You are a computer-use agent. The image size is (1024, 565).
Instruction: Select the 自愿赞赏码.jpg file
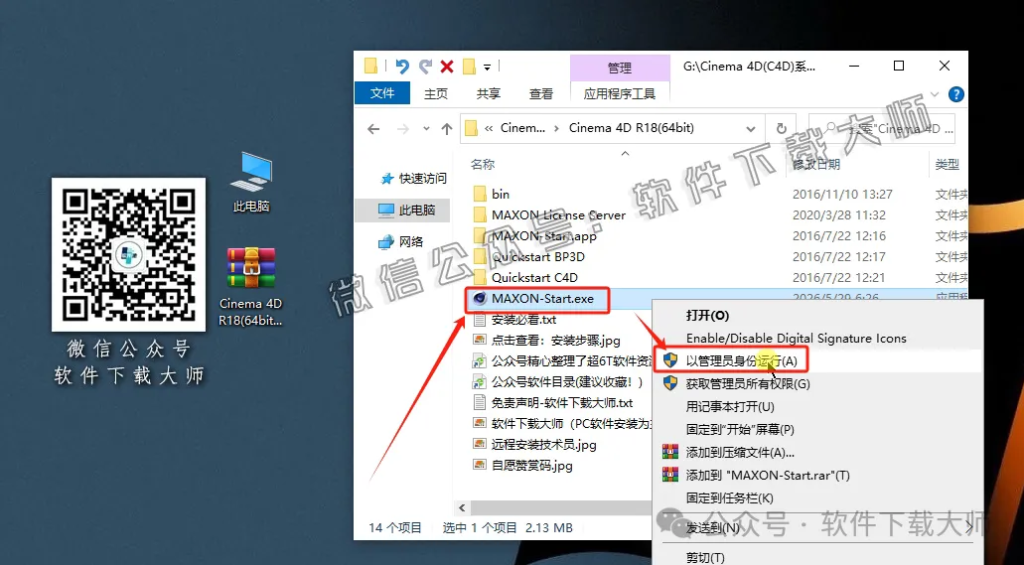[522, 466]
